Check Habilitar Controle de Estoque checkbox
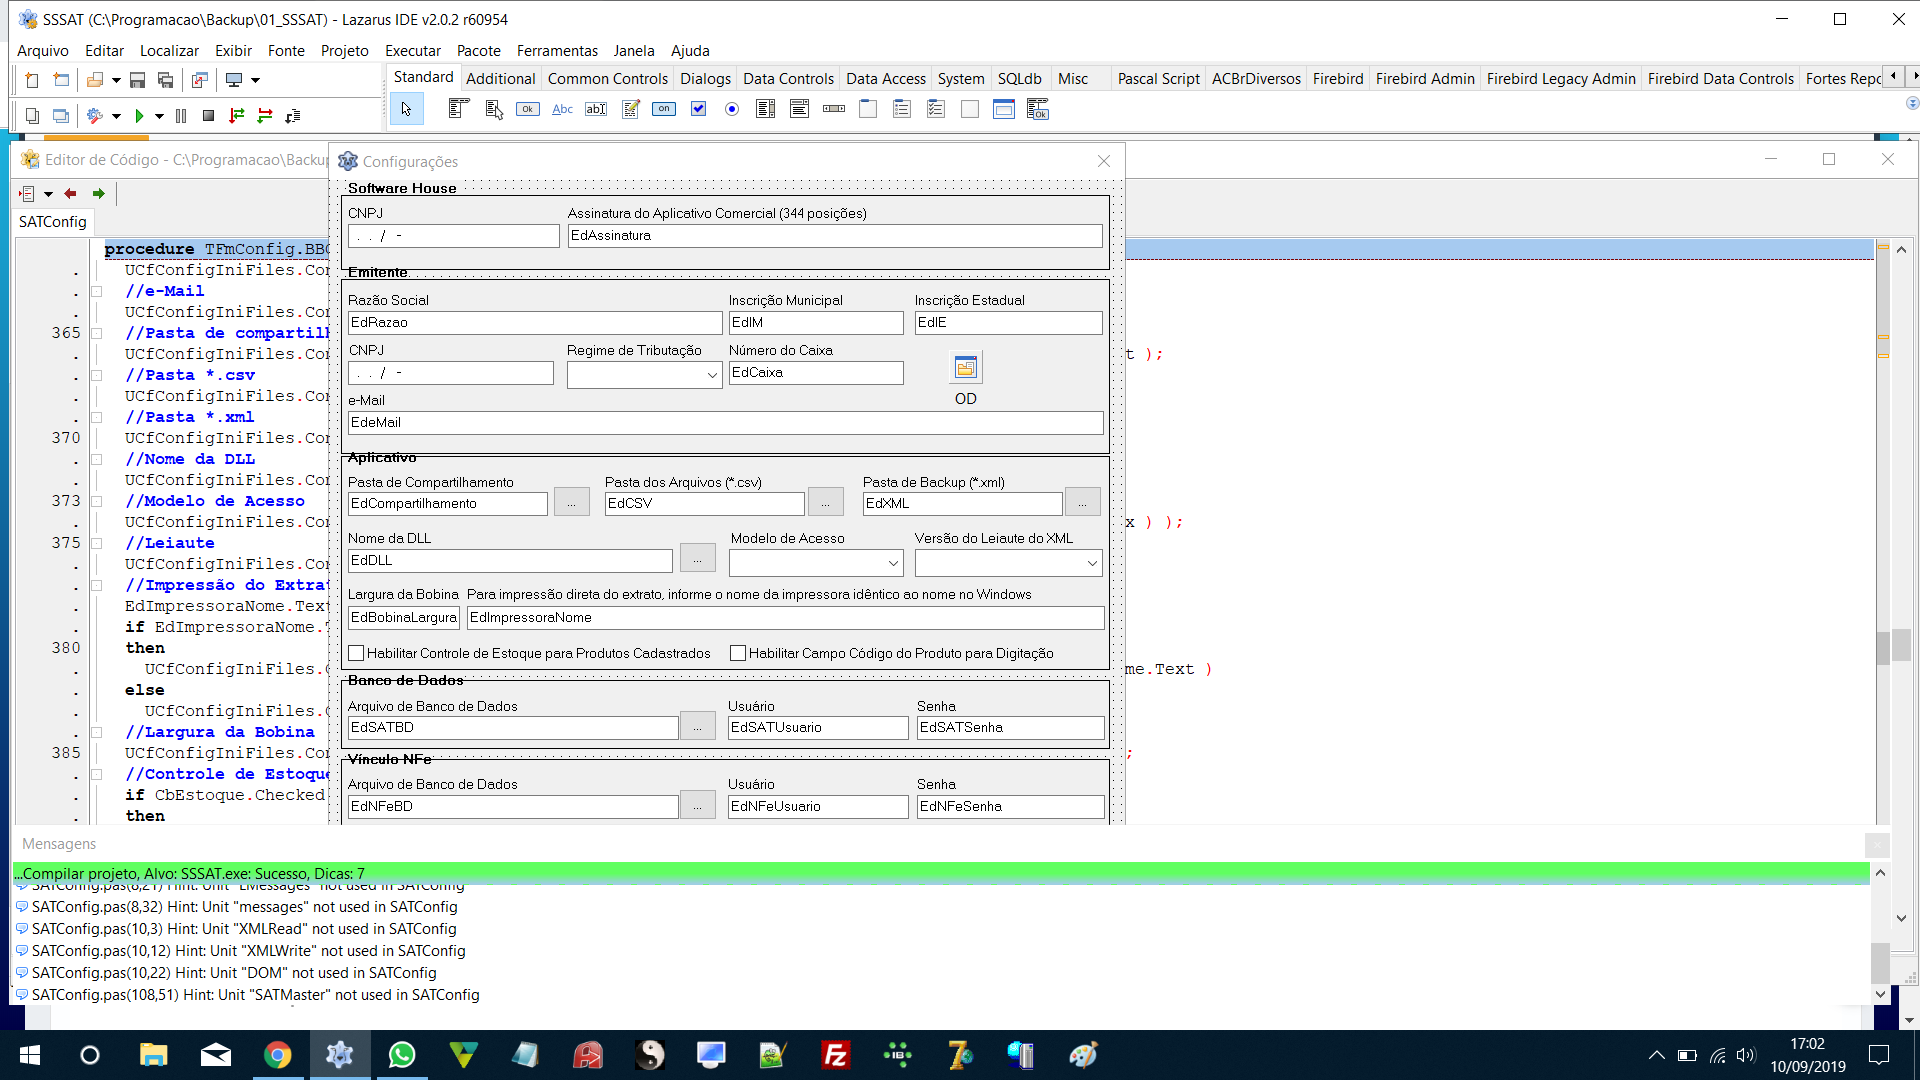Screen dimensions: 1920x1080 click(x=356, y=653)
